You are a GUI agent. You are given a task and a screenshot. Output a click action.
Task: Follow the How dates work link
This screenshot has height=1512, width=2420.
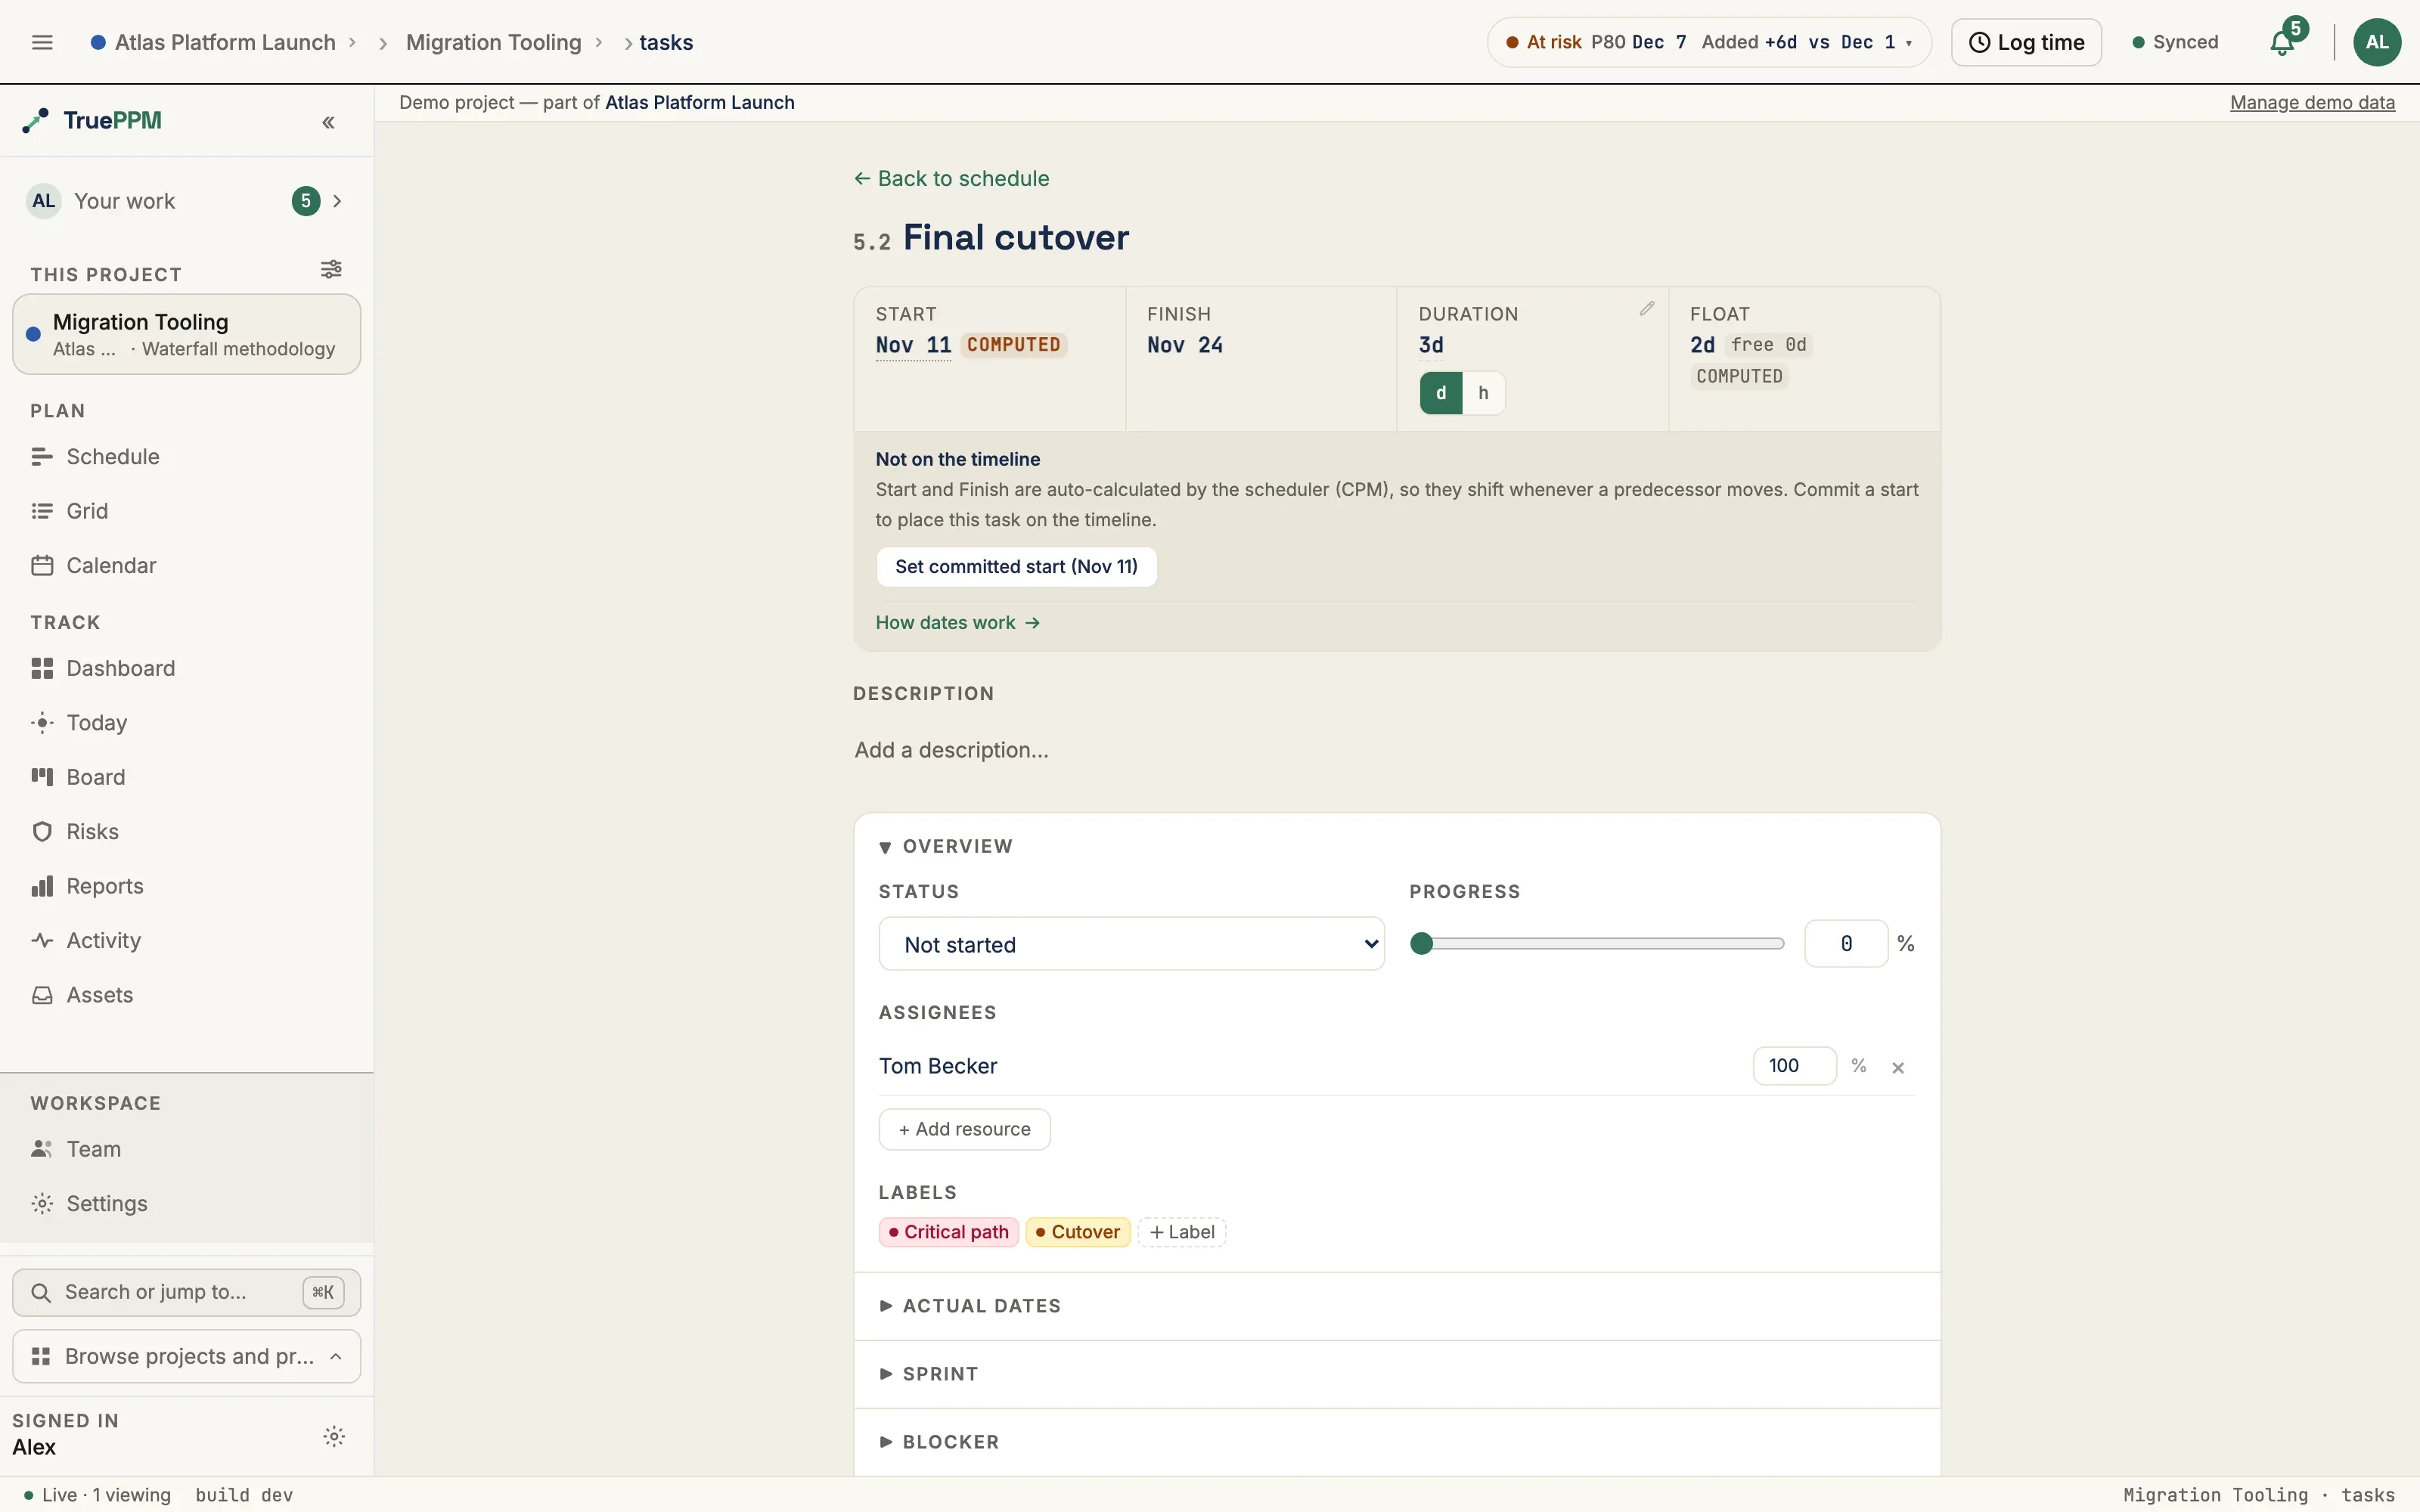pyautogui.click(x=957, y=623)
